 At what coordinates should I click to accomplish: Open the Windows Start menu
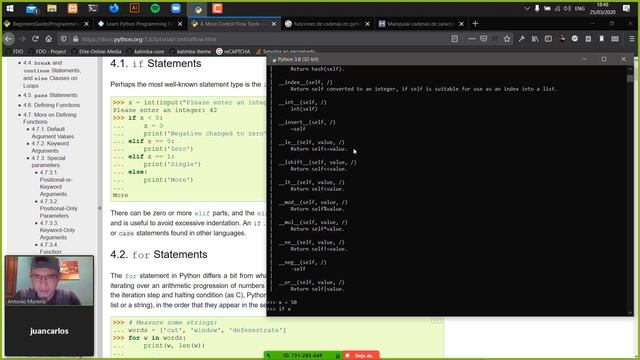coord(10,8)
